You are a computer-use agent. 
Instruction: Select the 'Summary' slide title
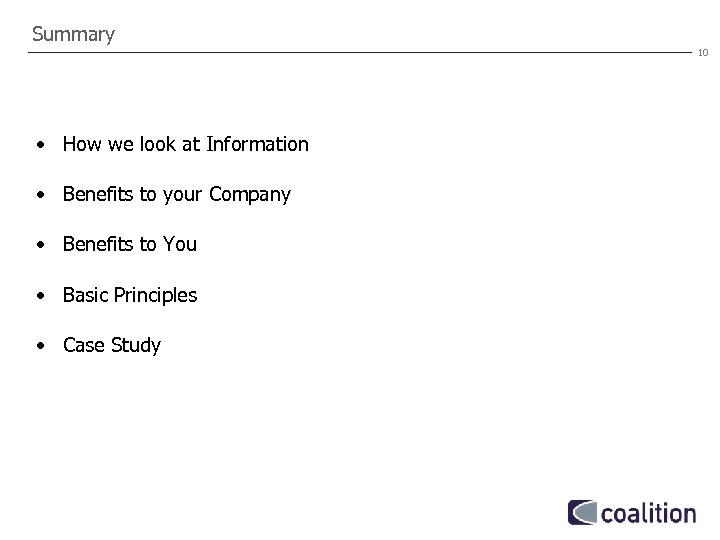coord(73,34)
